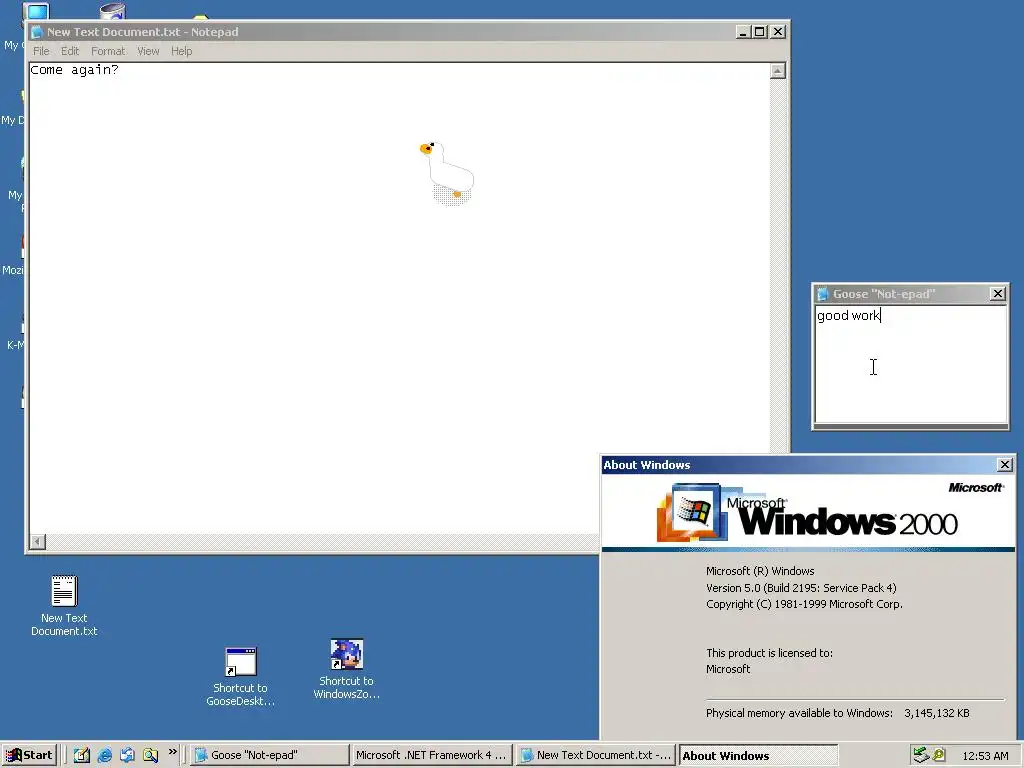1024x768 pixels.
Task: Click the yellow tray icon beside the clock
Action: pyautogui.click(x=939, y=755)
